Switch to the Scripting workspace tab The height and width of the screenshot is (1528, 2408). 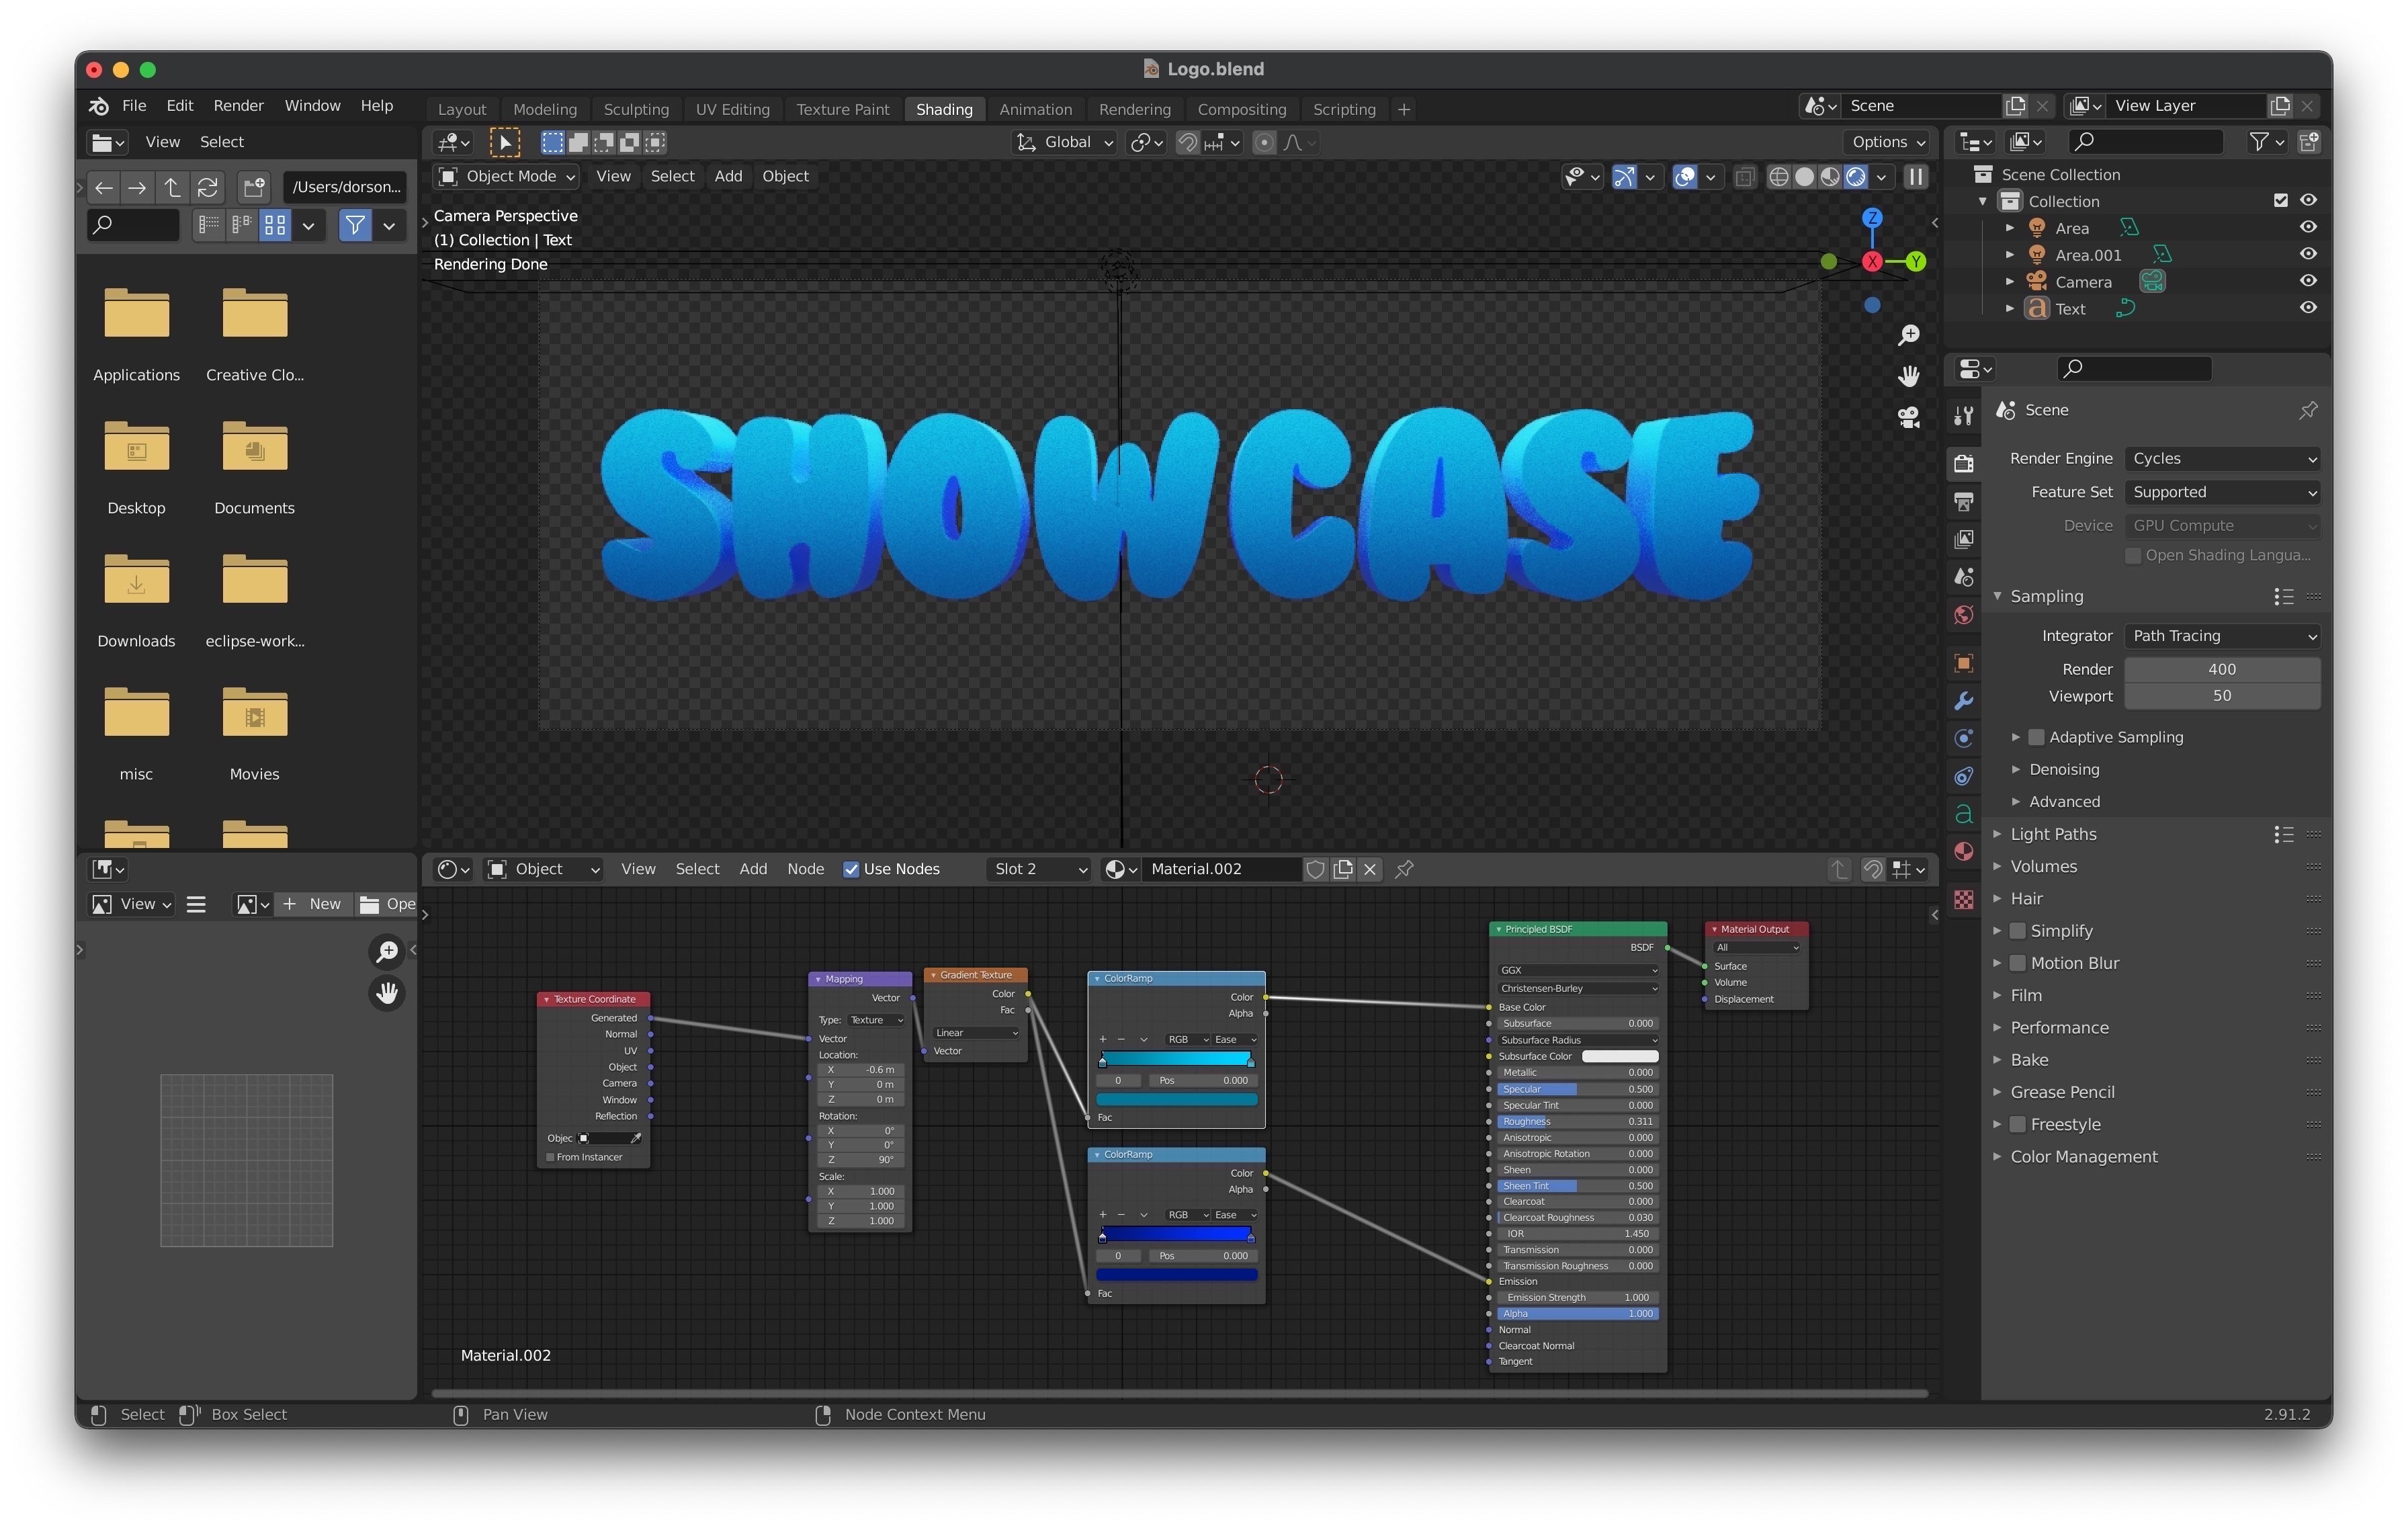[x=1344, y=109]
